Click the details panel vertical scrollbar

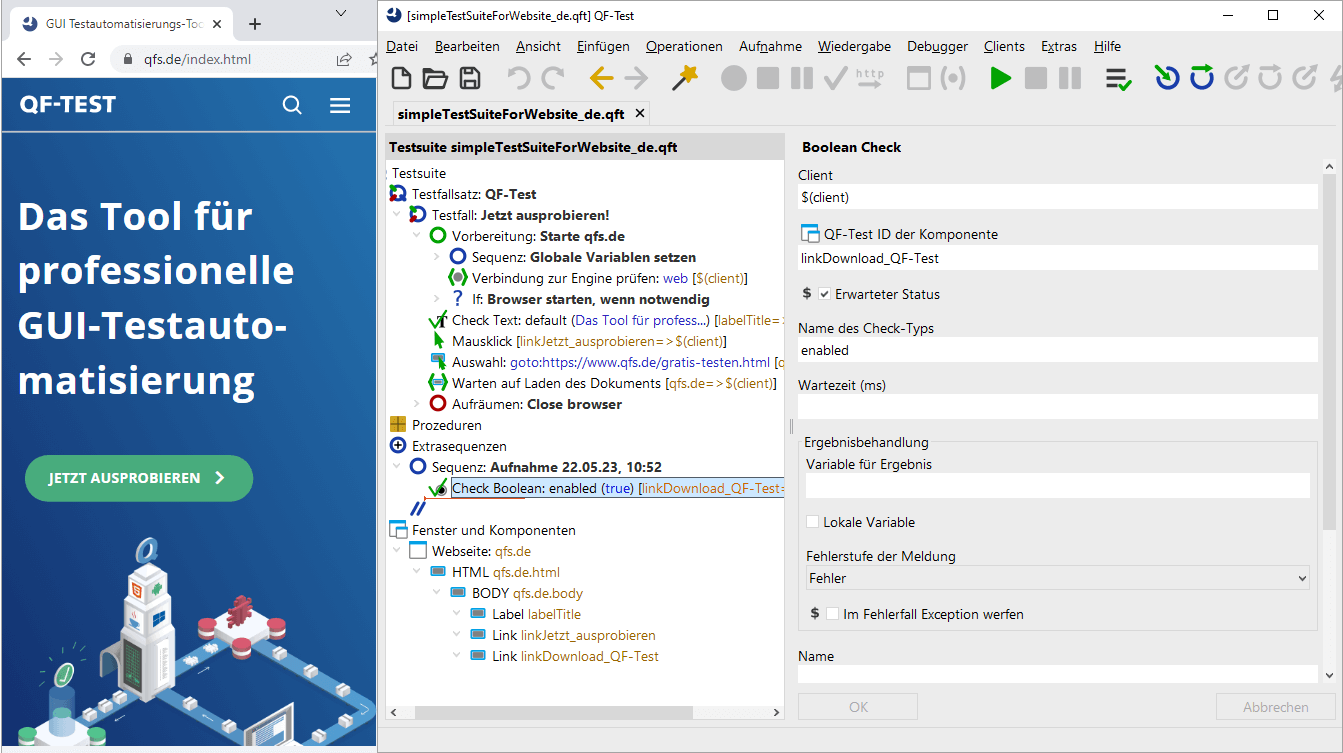pos(1329,350)
